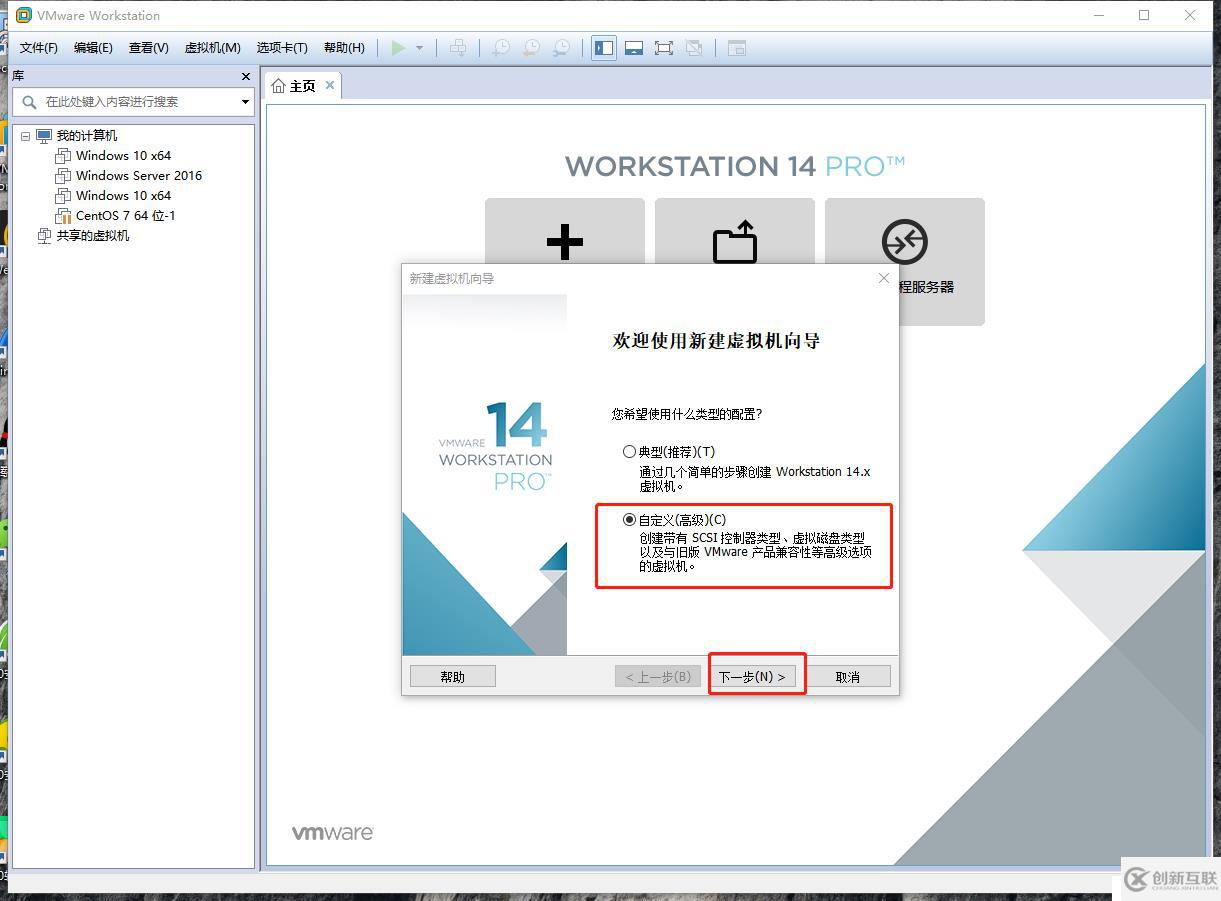
Task: Open the library search filter dropdown arrow
Action: click(x=245, y=102)
